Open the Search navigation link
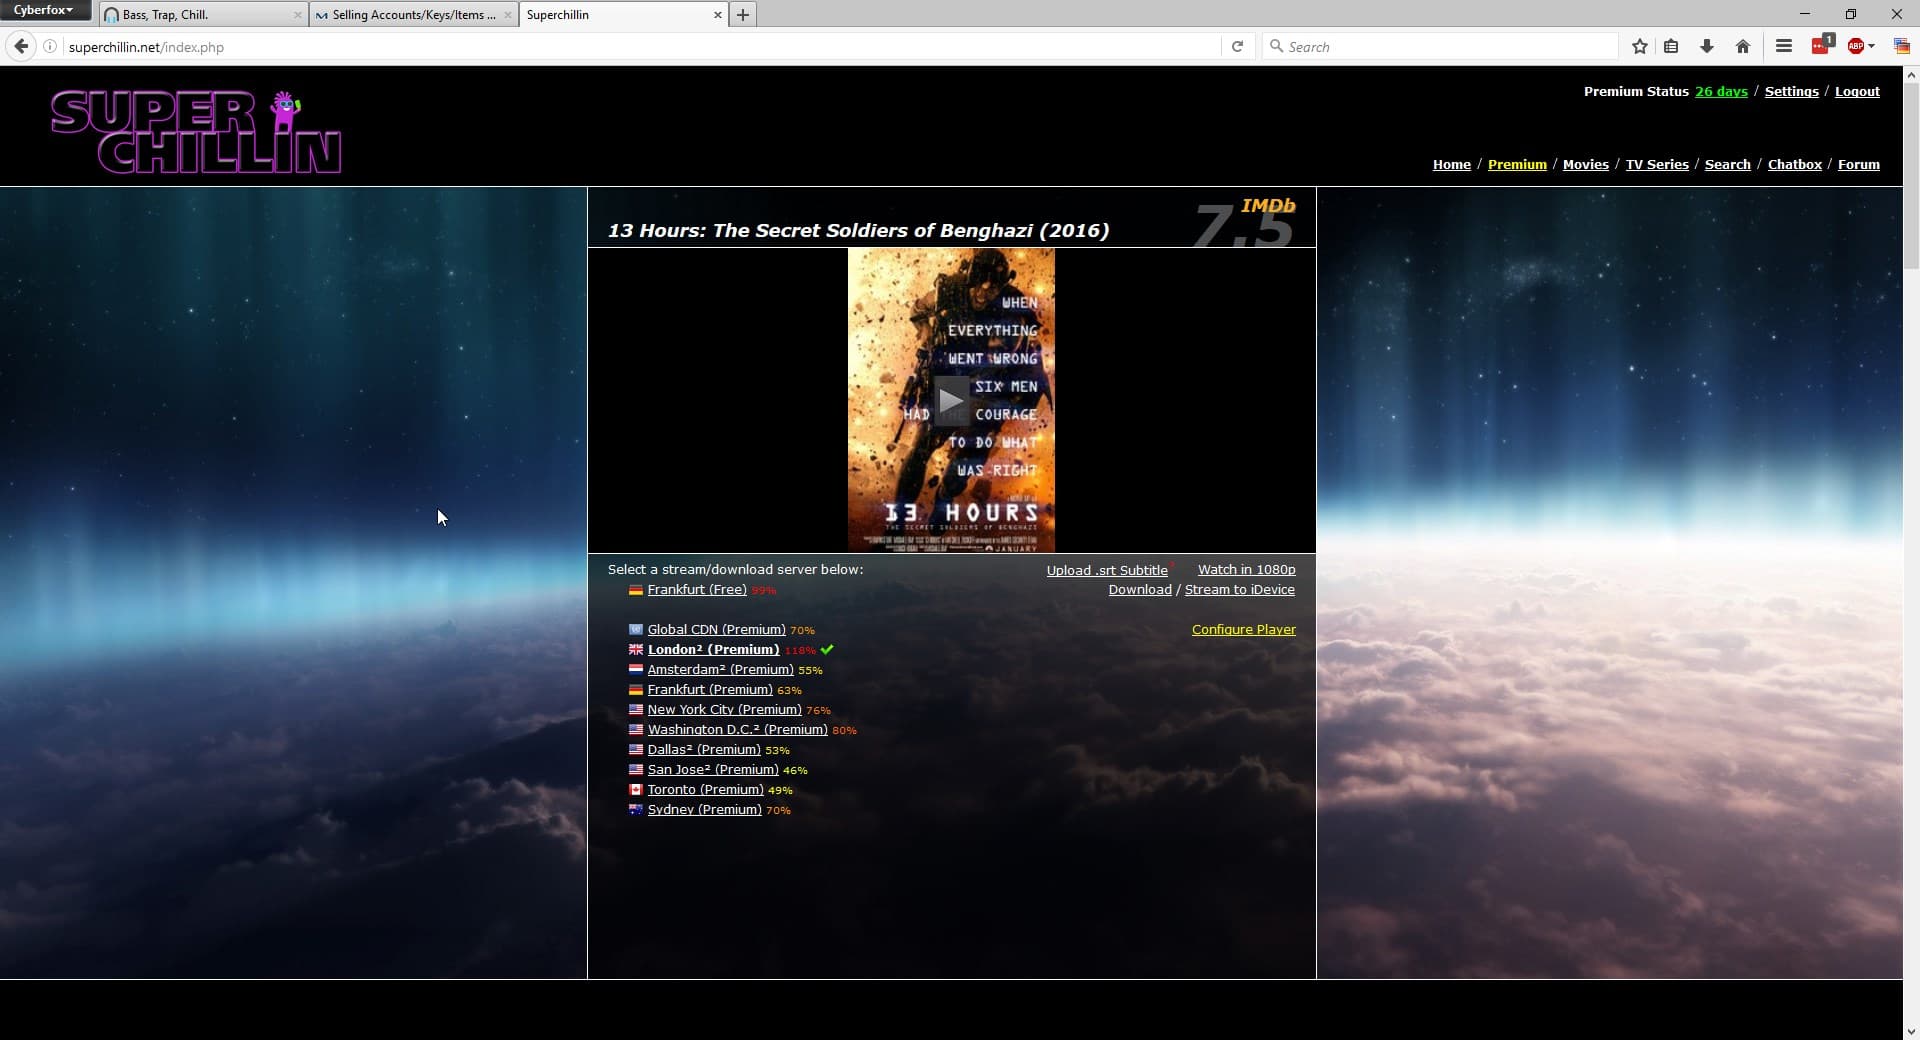 (1727, 164)
